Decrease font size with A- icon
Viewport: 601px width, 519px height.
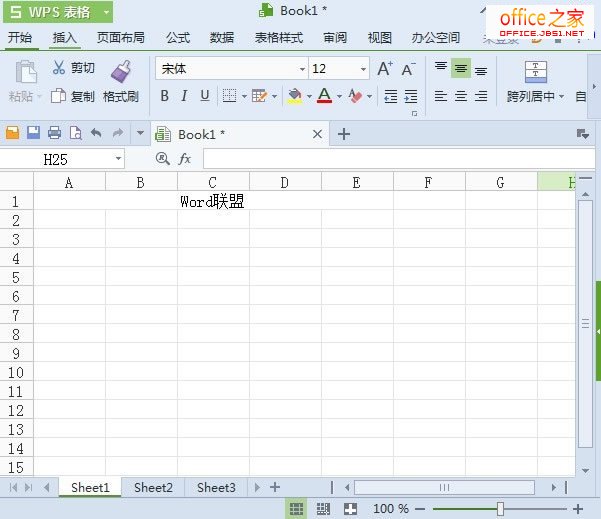point(408,69)
